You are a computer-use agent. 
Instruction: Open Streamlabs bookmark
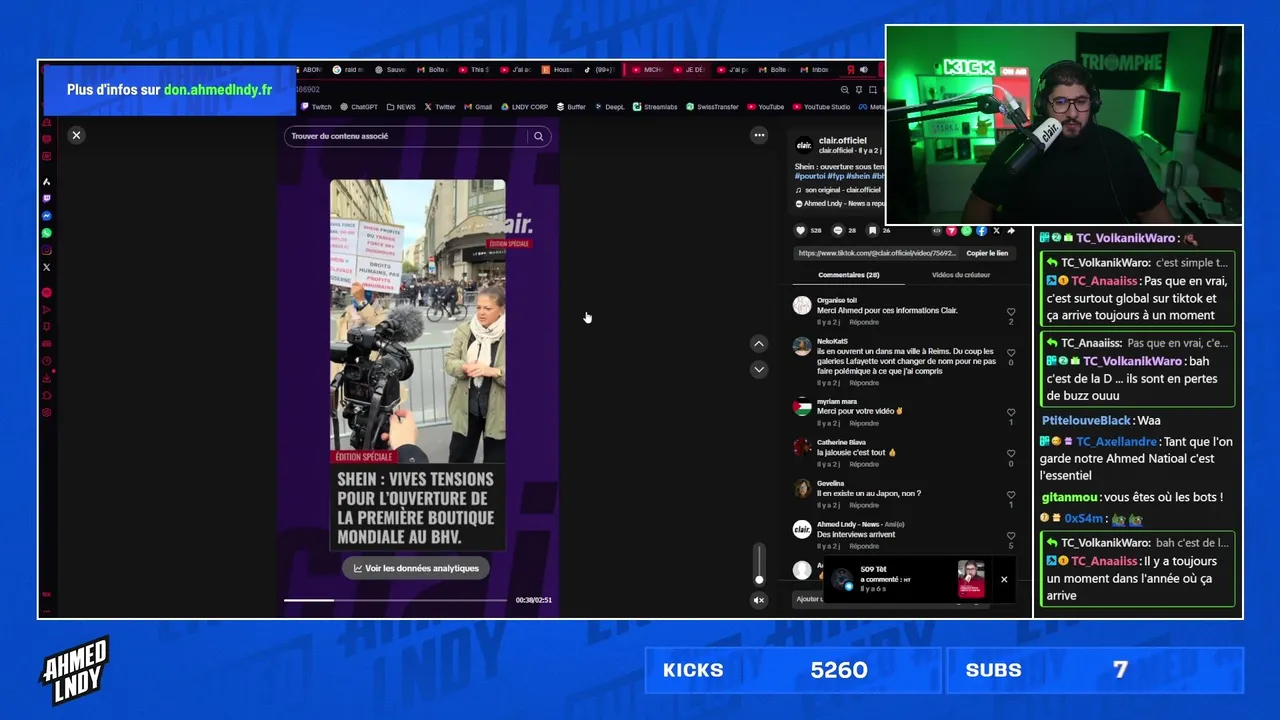[x=656, y=107]
